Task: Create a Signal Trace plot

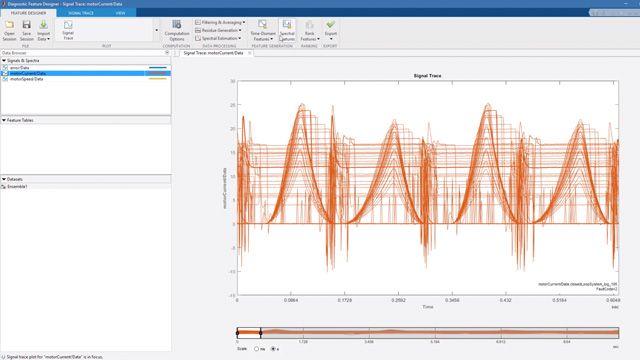Action: click(x=68, y=30)
